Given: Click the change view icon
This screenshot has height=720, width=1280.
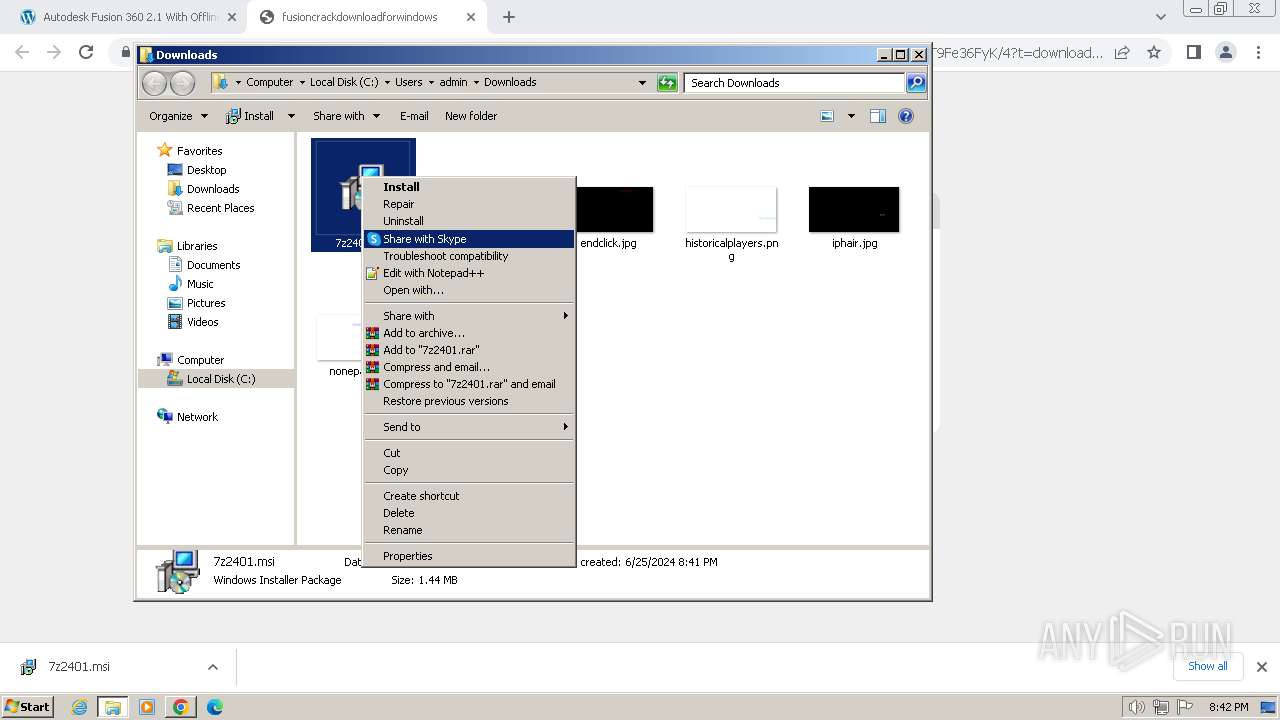Looking at the screenshot, I should [827, 116].
